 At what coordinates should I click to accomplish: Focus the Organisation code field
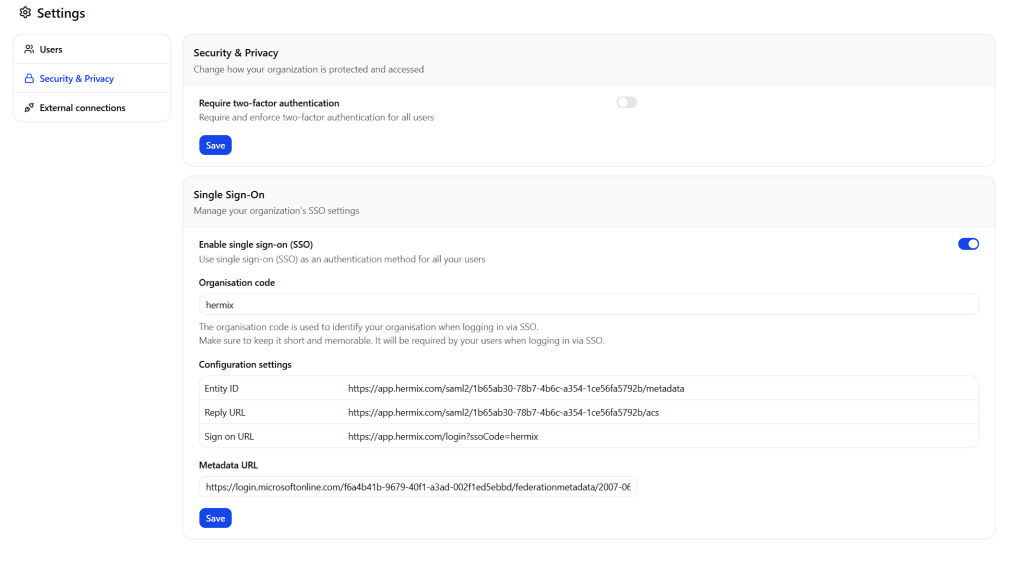point(588,305)
